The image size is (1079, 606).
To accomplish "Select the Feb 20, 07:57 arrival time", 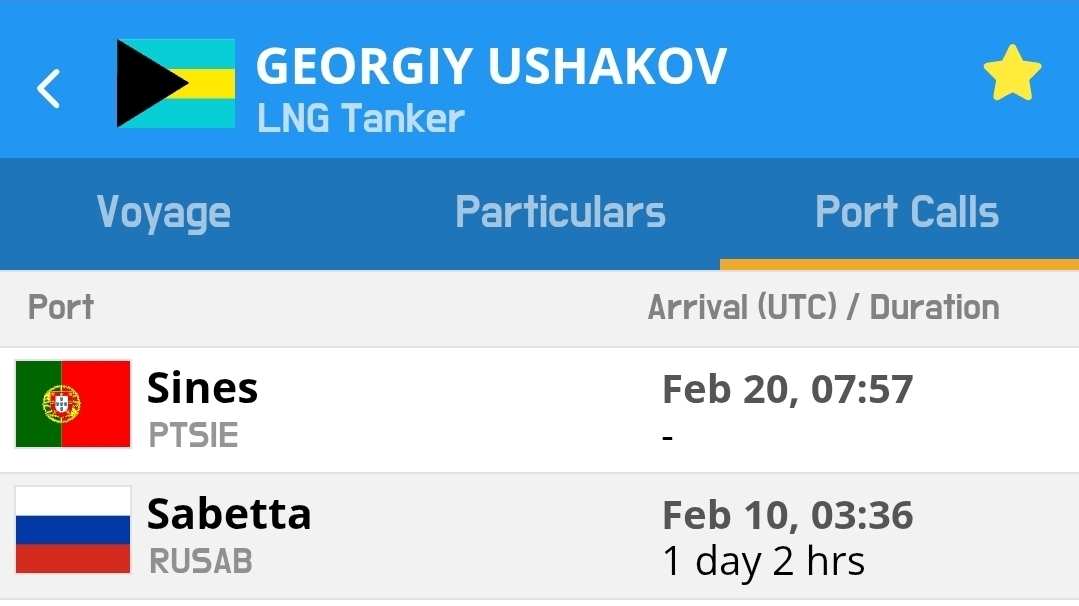I will coord(788,389).
